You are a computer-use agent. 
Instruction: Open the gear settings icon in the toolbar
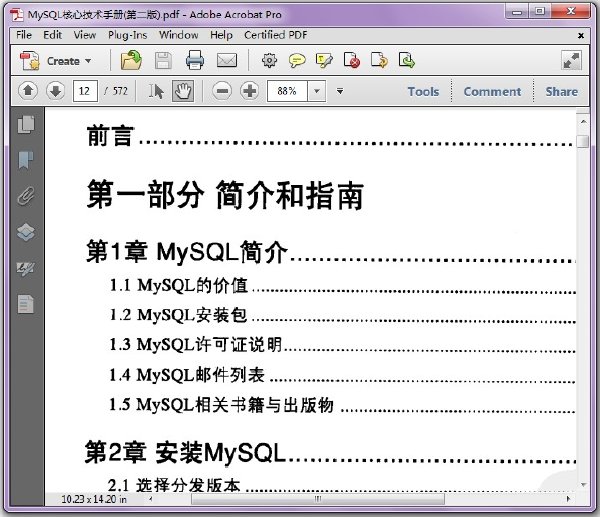pos(269,60)
